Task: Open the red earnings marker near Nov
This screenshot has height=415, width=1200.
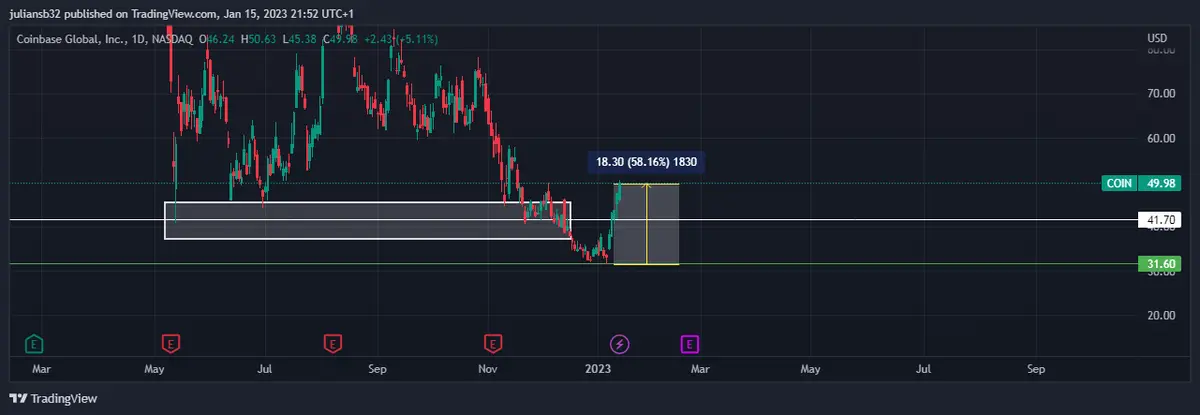Action: [x=492, y=344]
